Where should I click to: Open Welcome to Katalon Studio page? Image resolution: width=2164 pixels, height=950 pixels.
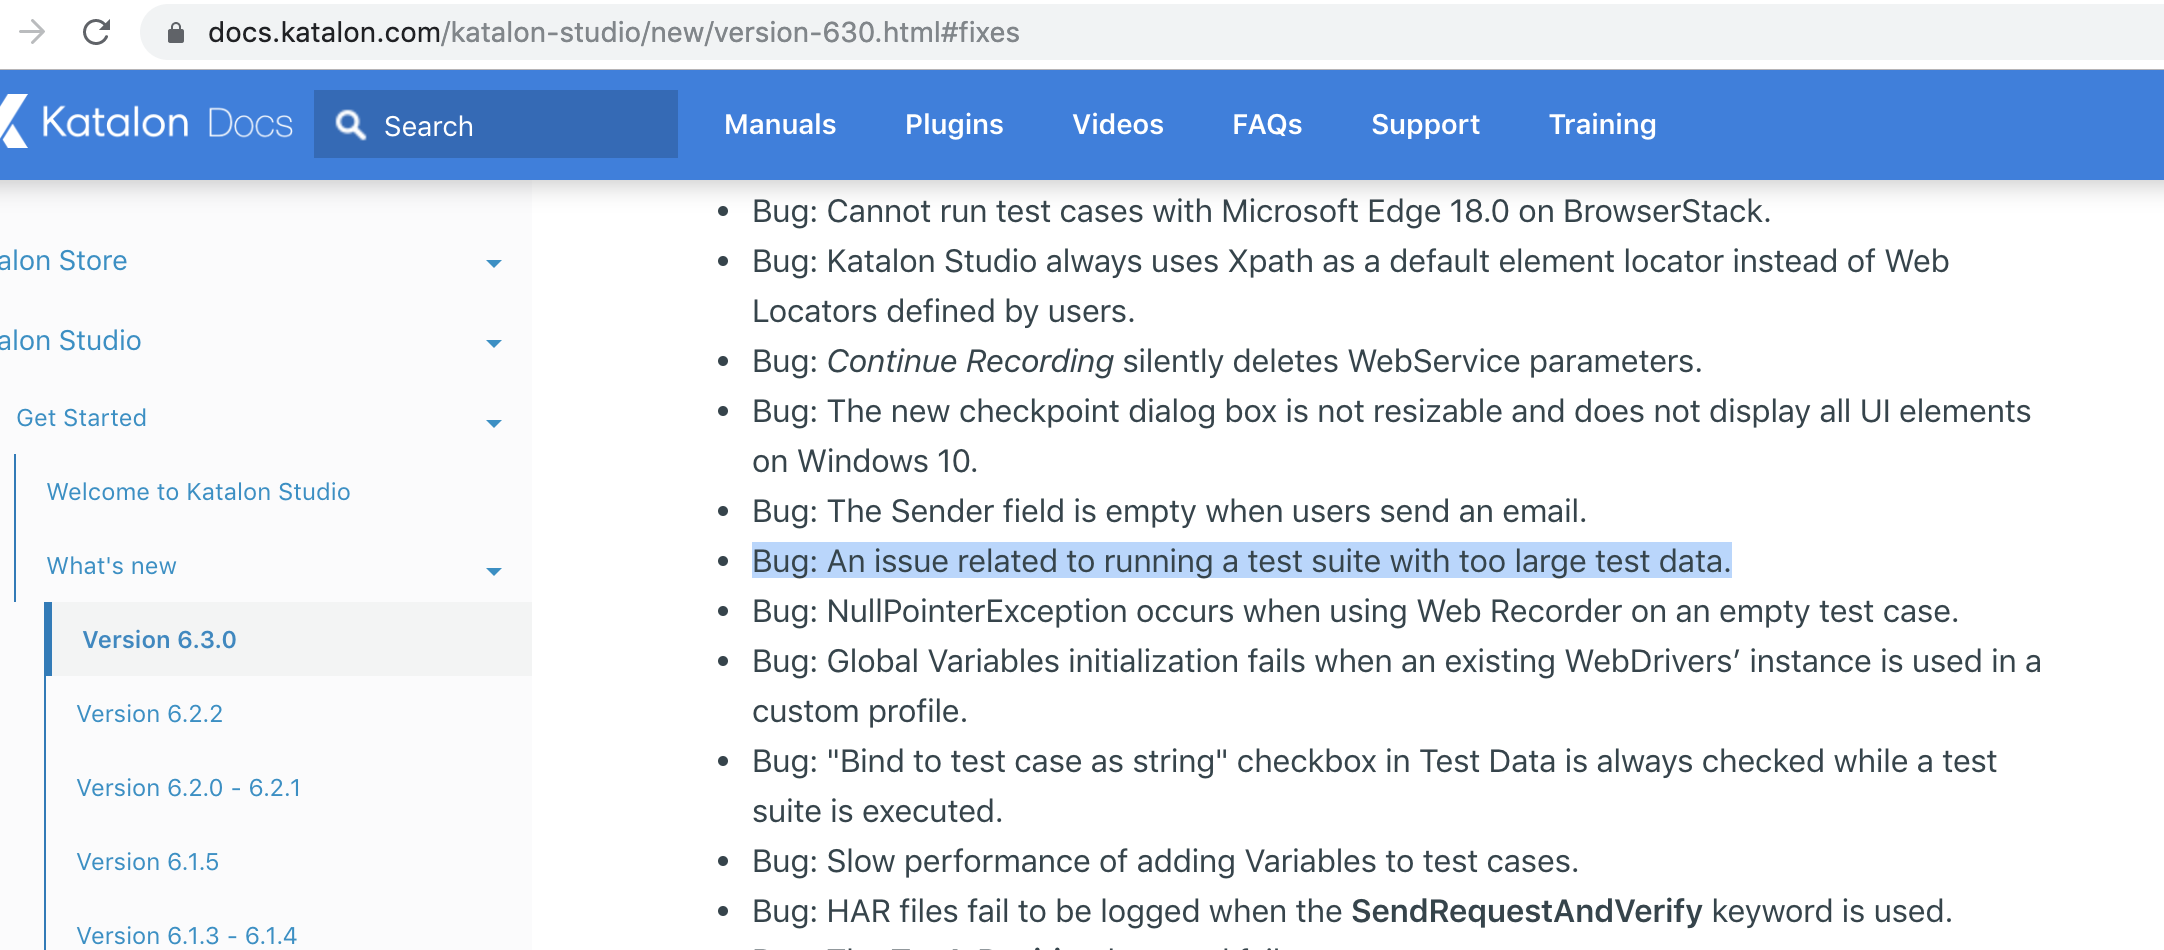[198, 492]
